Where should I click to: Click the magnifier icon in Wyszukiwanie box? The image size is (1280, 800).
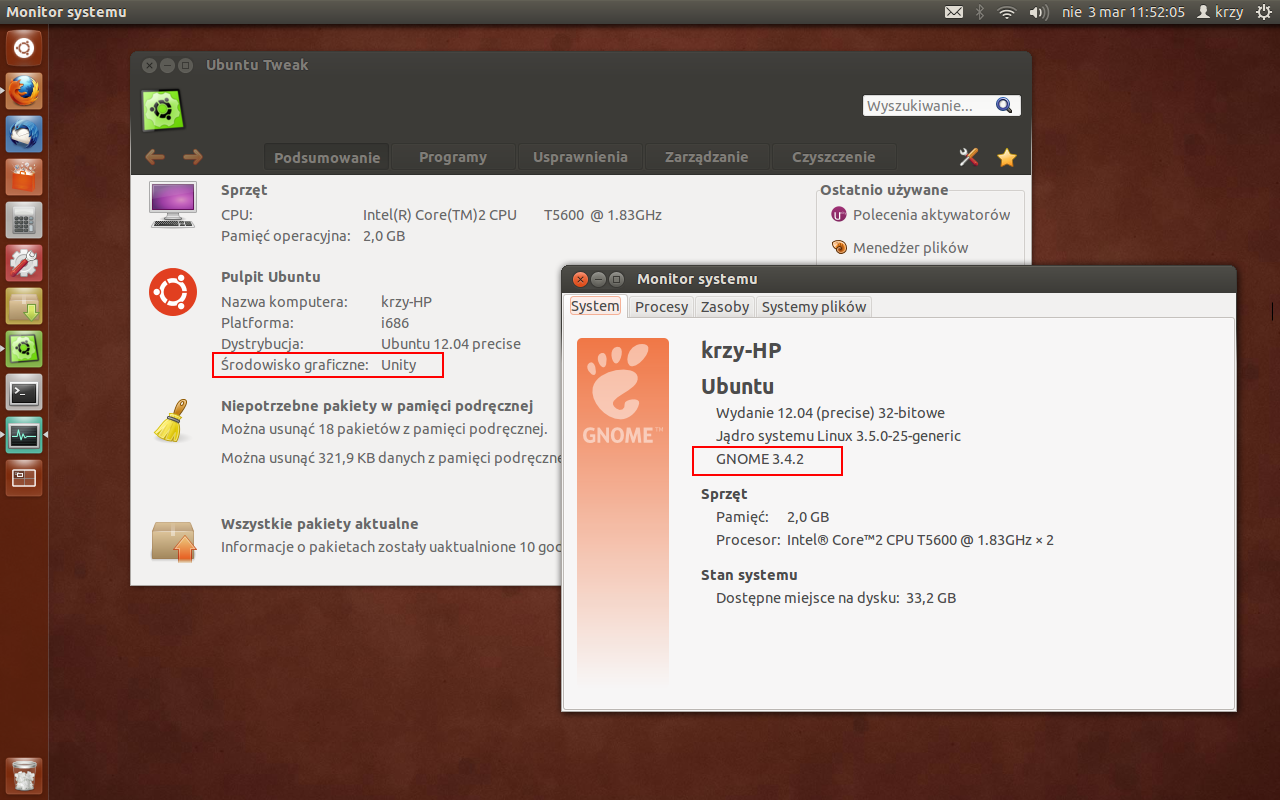coord(1004,105)
